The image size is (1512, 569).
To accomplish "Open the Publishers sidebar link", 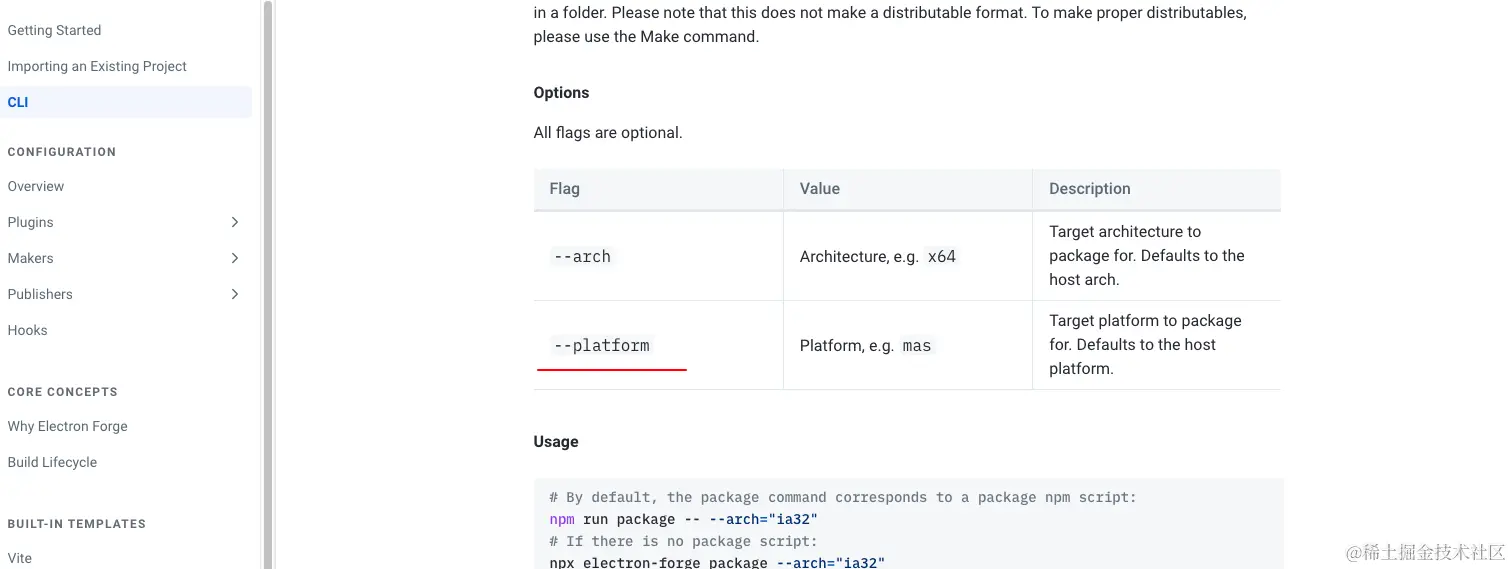I will (40, 294).
